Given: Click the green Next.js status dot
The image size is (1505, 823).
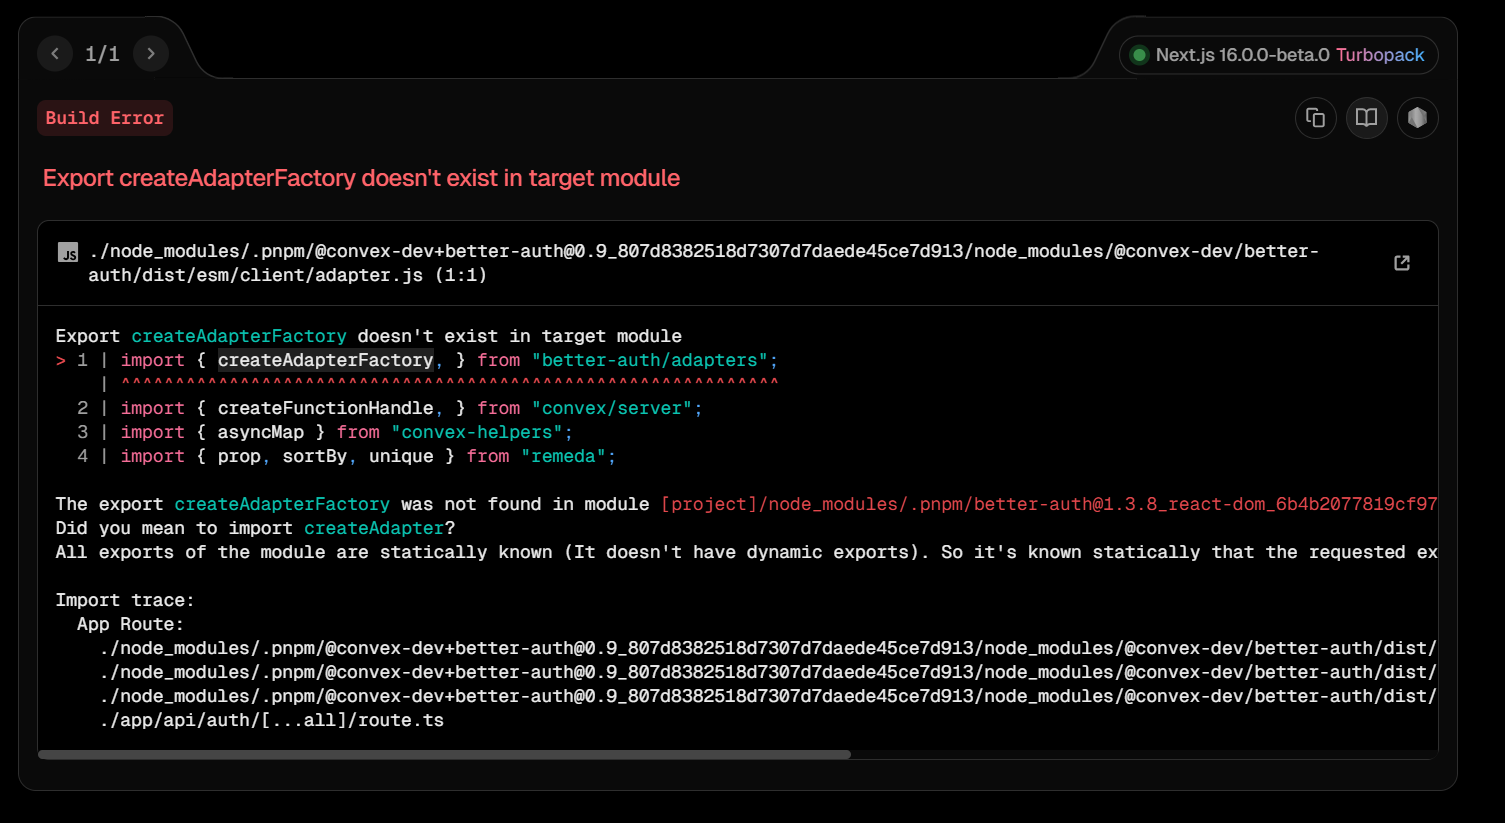Looking at the screenshot, I should pos(1139,55).
